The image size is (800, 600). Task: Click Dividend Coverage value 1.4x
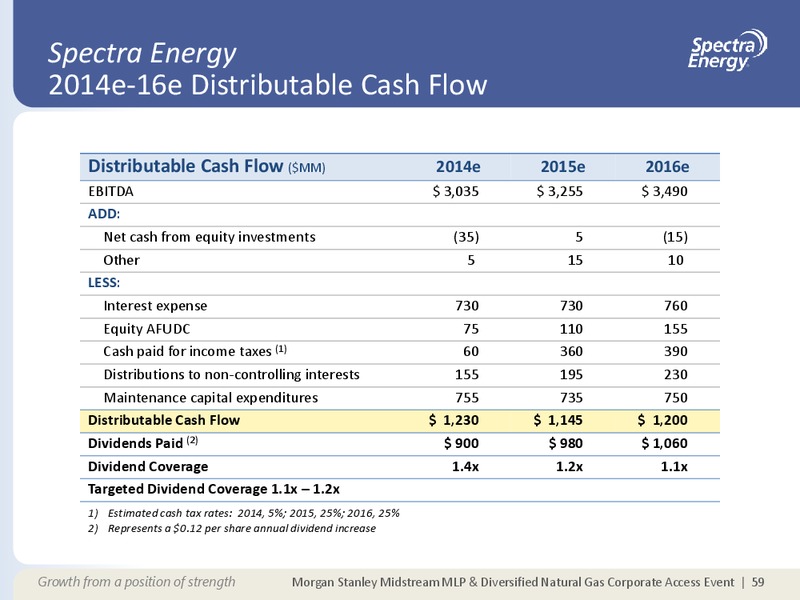465,466
